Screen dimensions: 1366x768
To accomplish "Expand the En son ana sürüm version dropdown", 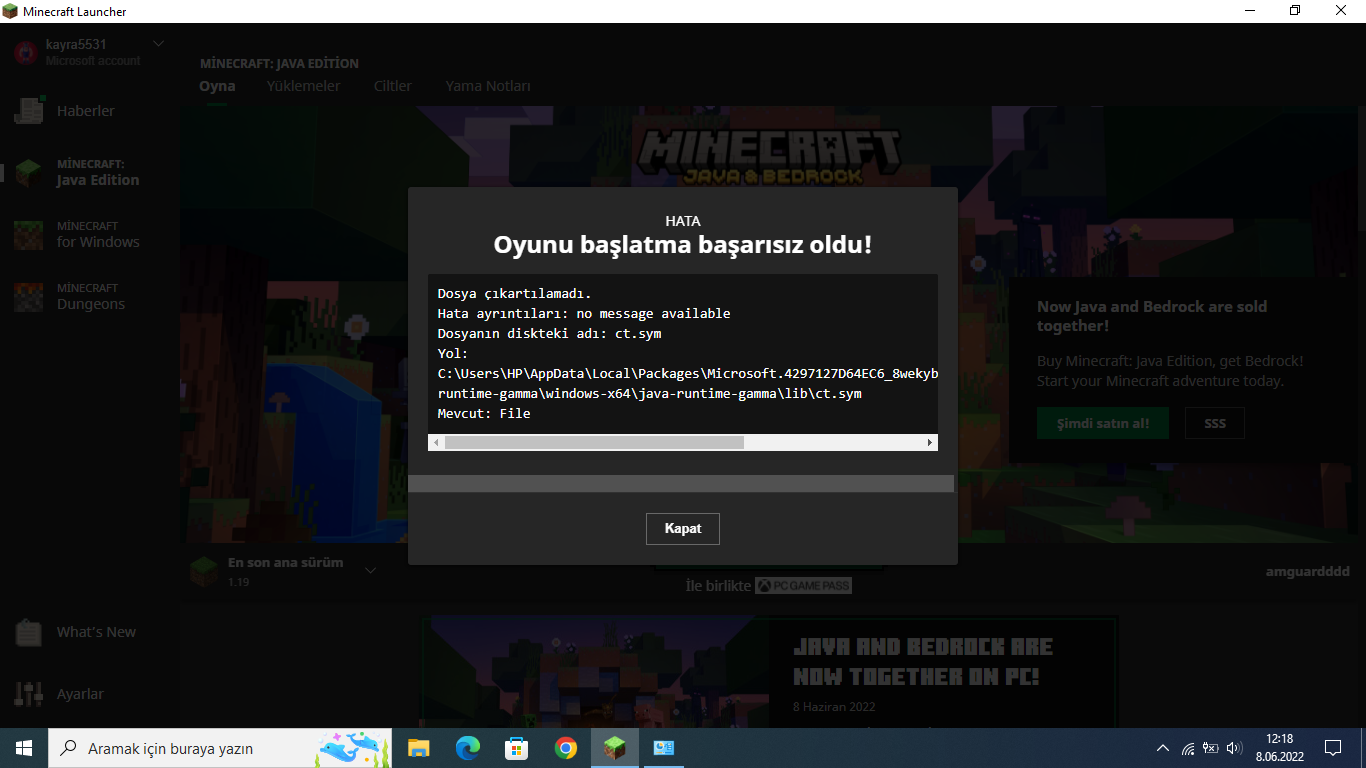I will click(370, 571).
